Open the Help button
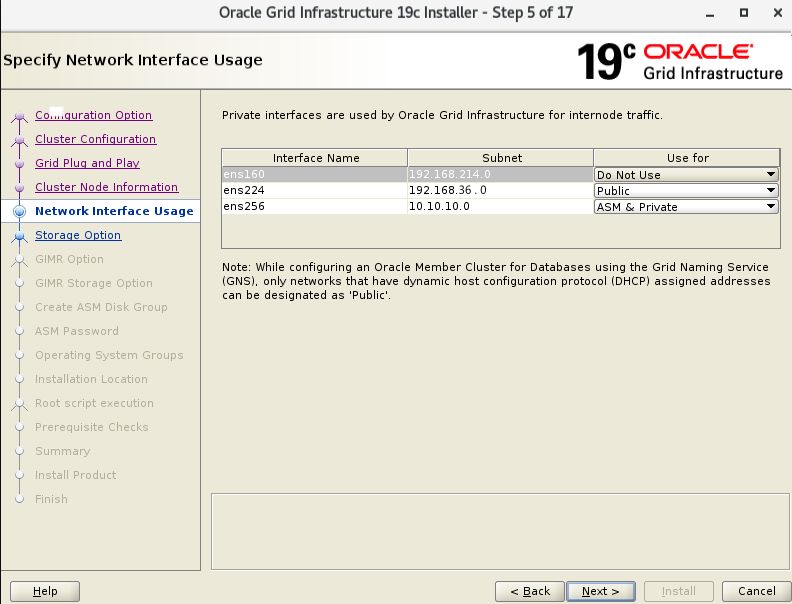 (x=45, y=591)
